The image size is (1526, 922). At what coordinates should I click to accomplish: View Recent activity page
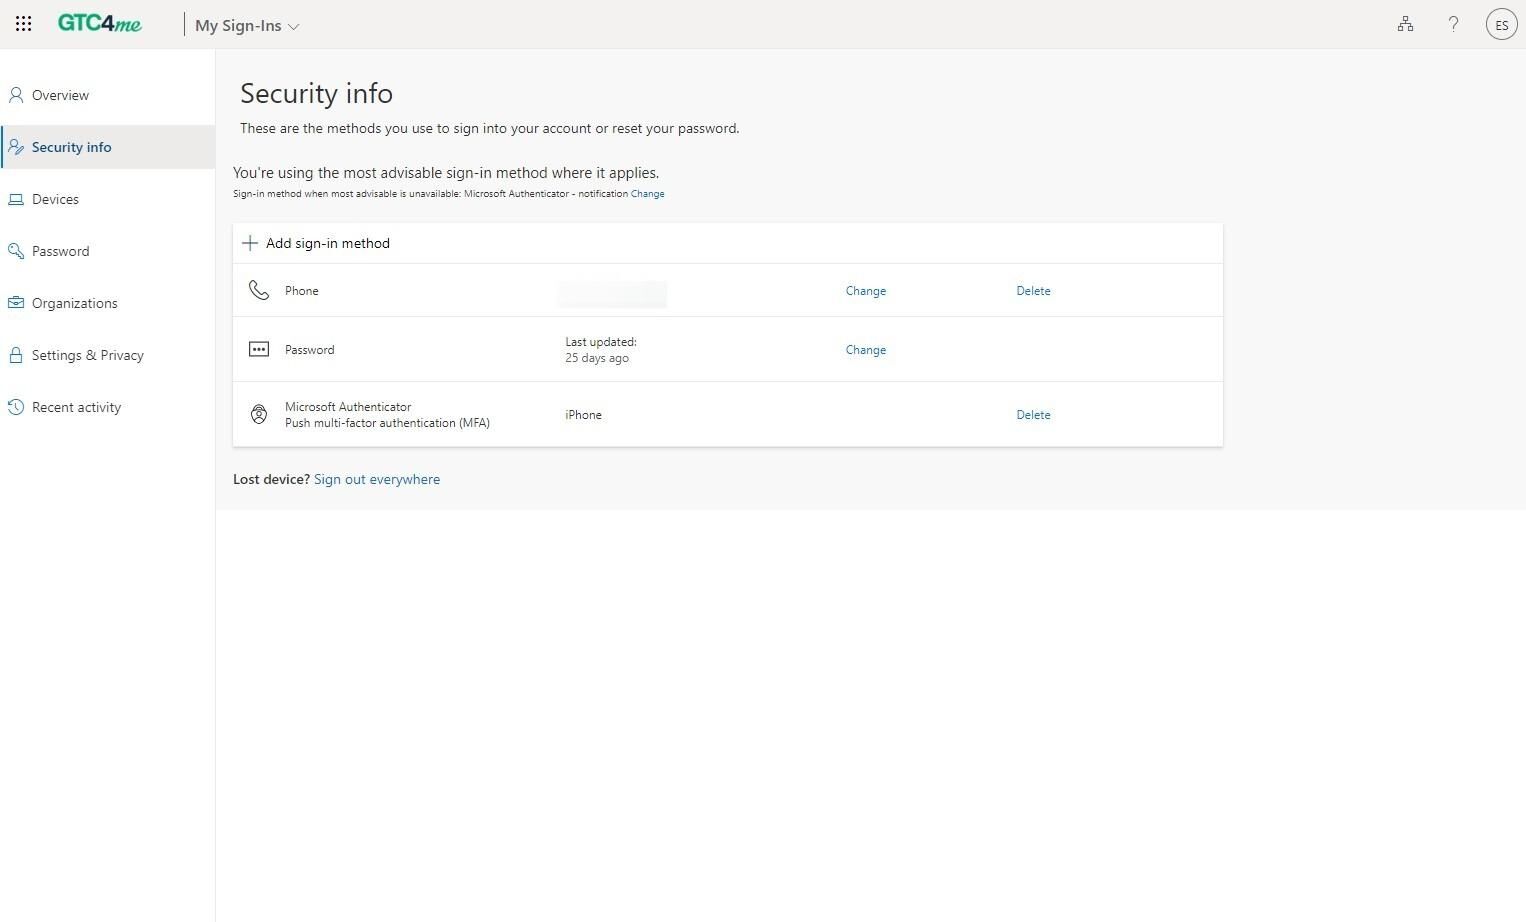[x=76, y=407]
